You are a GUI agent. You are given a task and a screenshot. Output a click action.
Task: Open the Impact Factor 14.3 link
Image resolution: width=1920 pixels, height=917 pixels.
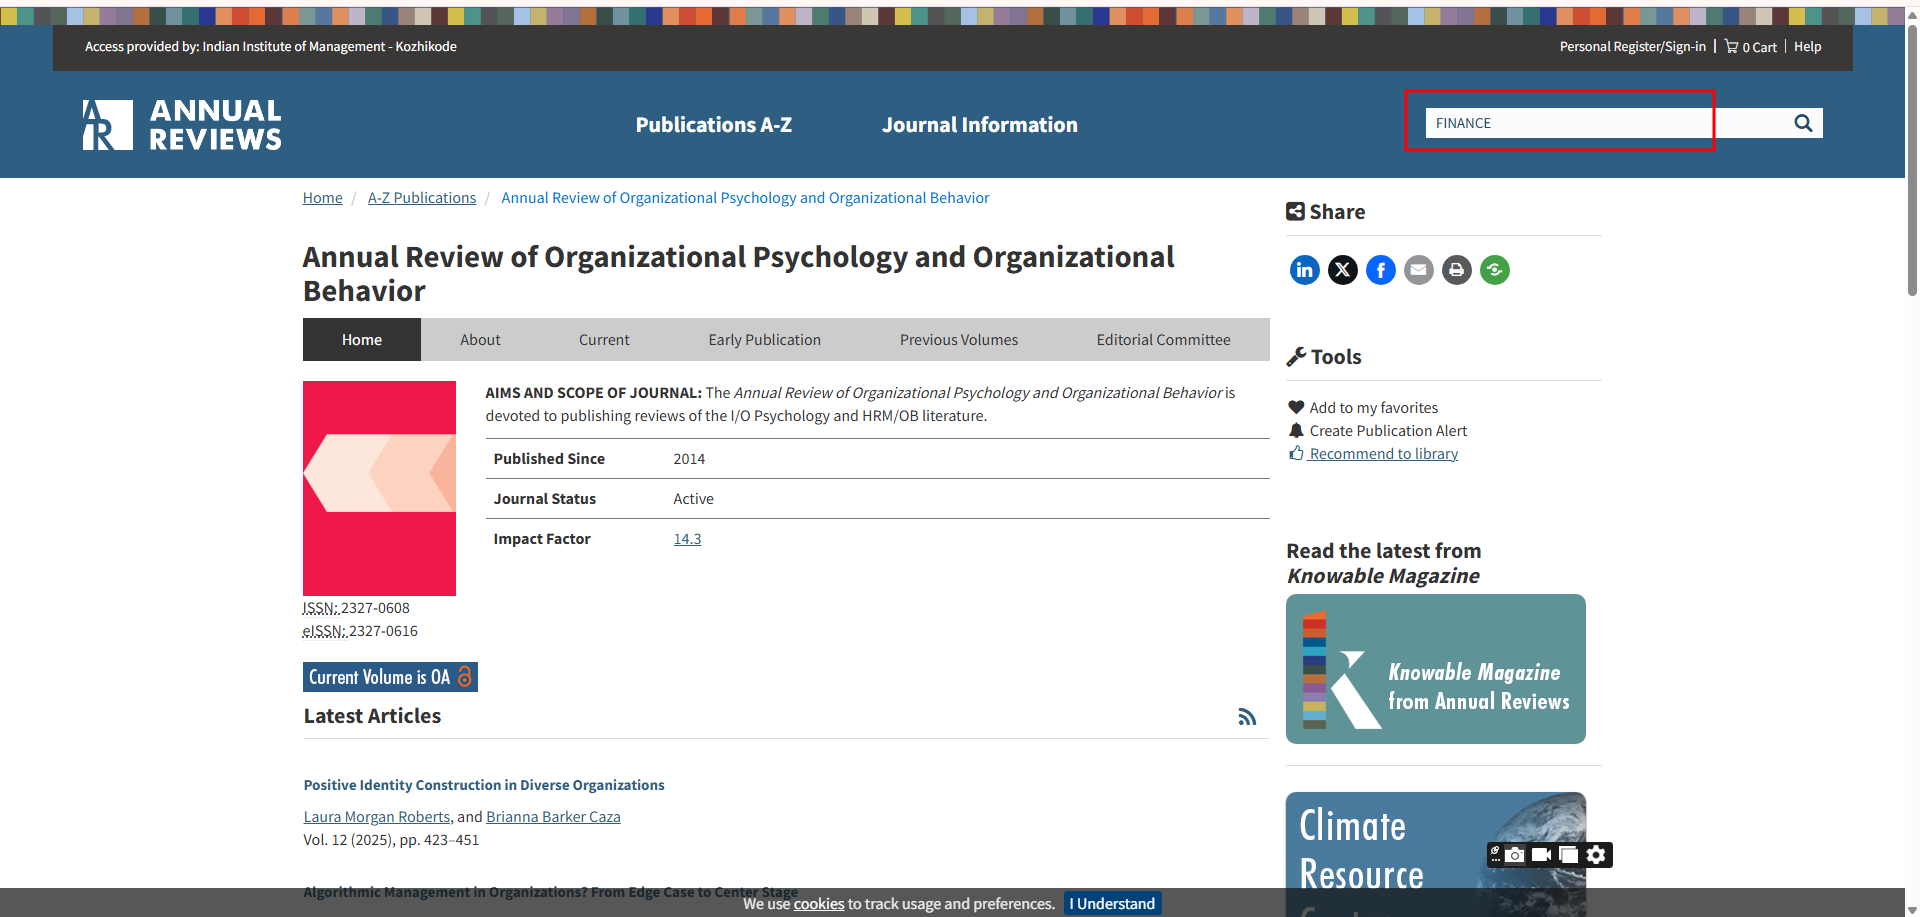coord(687,539)
